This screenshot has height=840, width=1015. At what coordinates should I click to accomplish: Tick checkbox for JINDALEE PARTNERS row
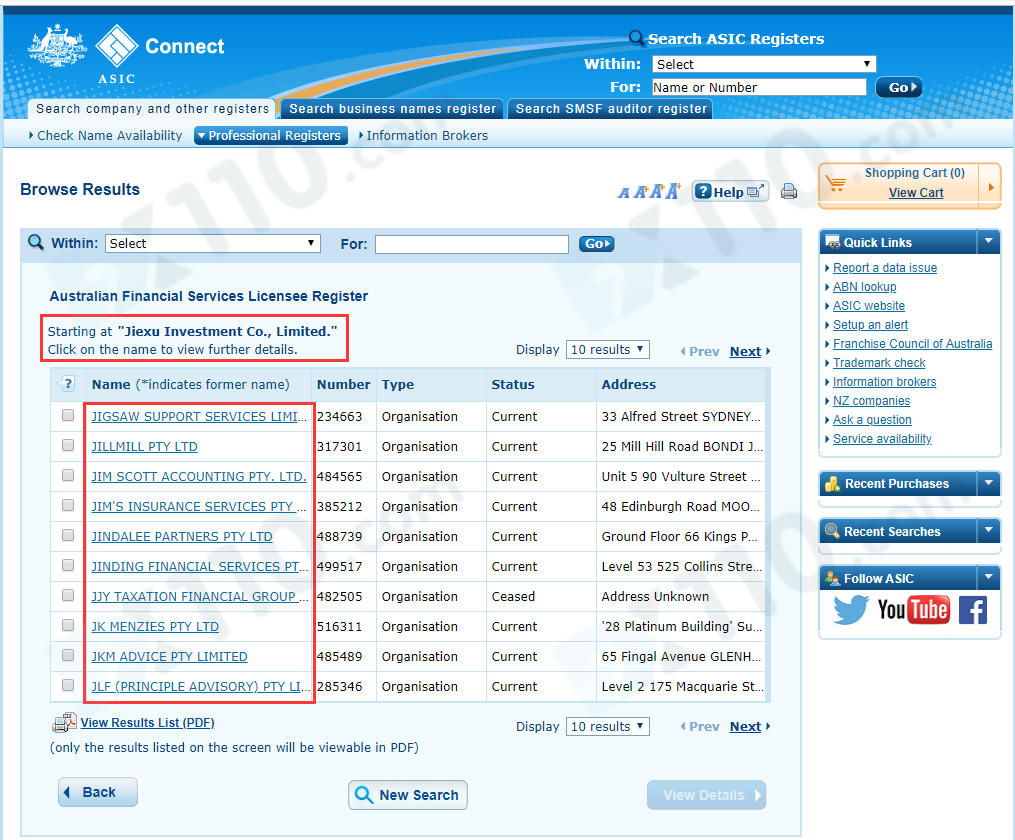pyautogui.click(x=68, y=535)
